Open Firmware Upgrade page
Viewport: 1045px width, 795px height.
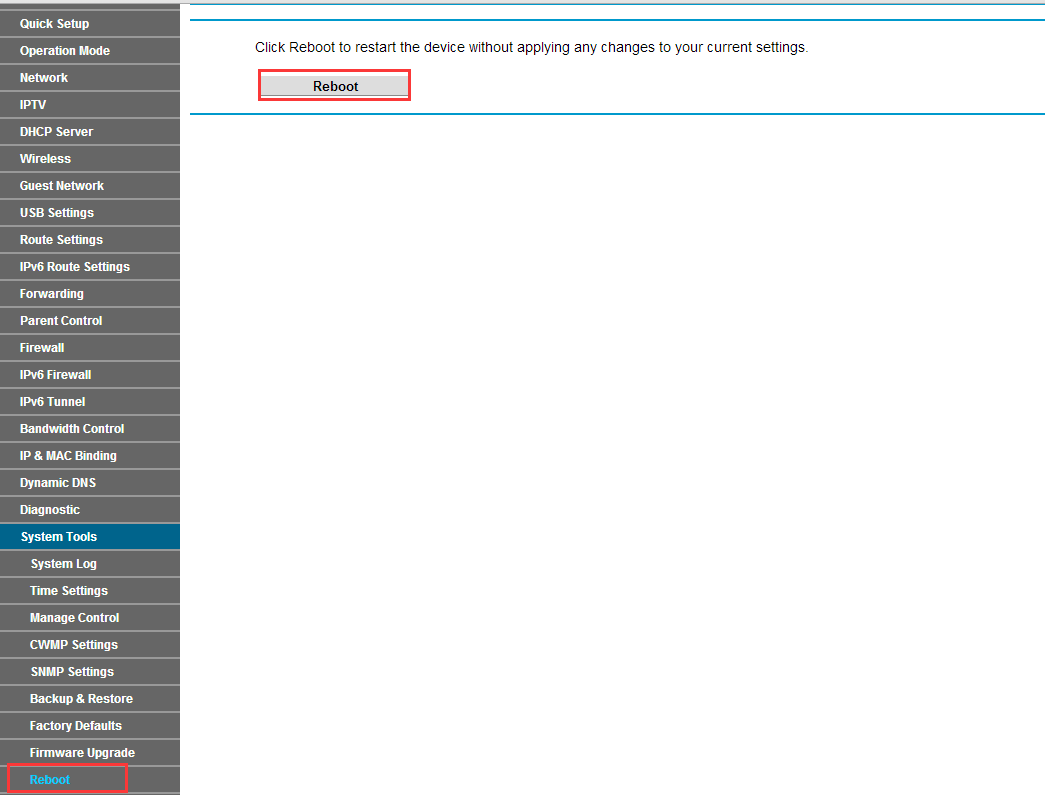coord(90,752)
